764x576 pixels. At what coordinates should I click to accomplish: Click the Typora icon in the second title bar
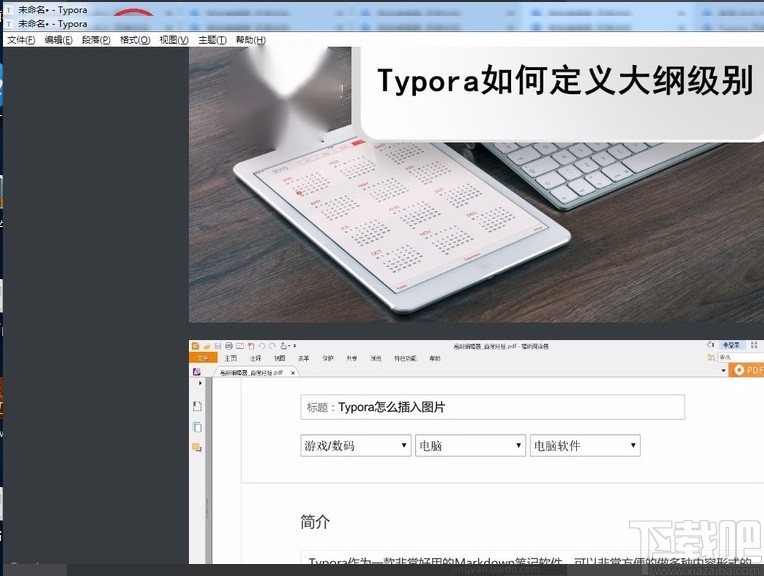tap(9, 23)
